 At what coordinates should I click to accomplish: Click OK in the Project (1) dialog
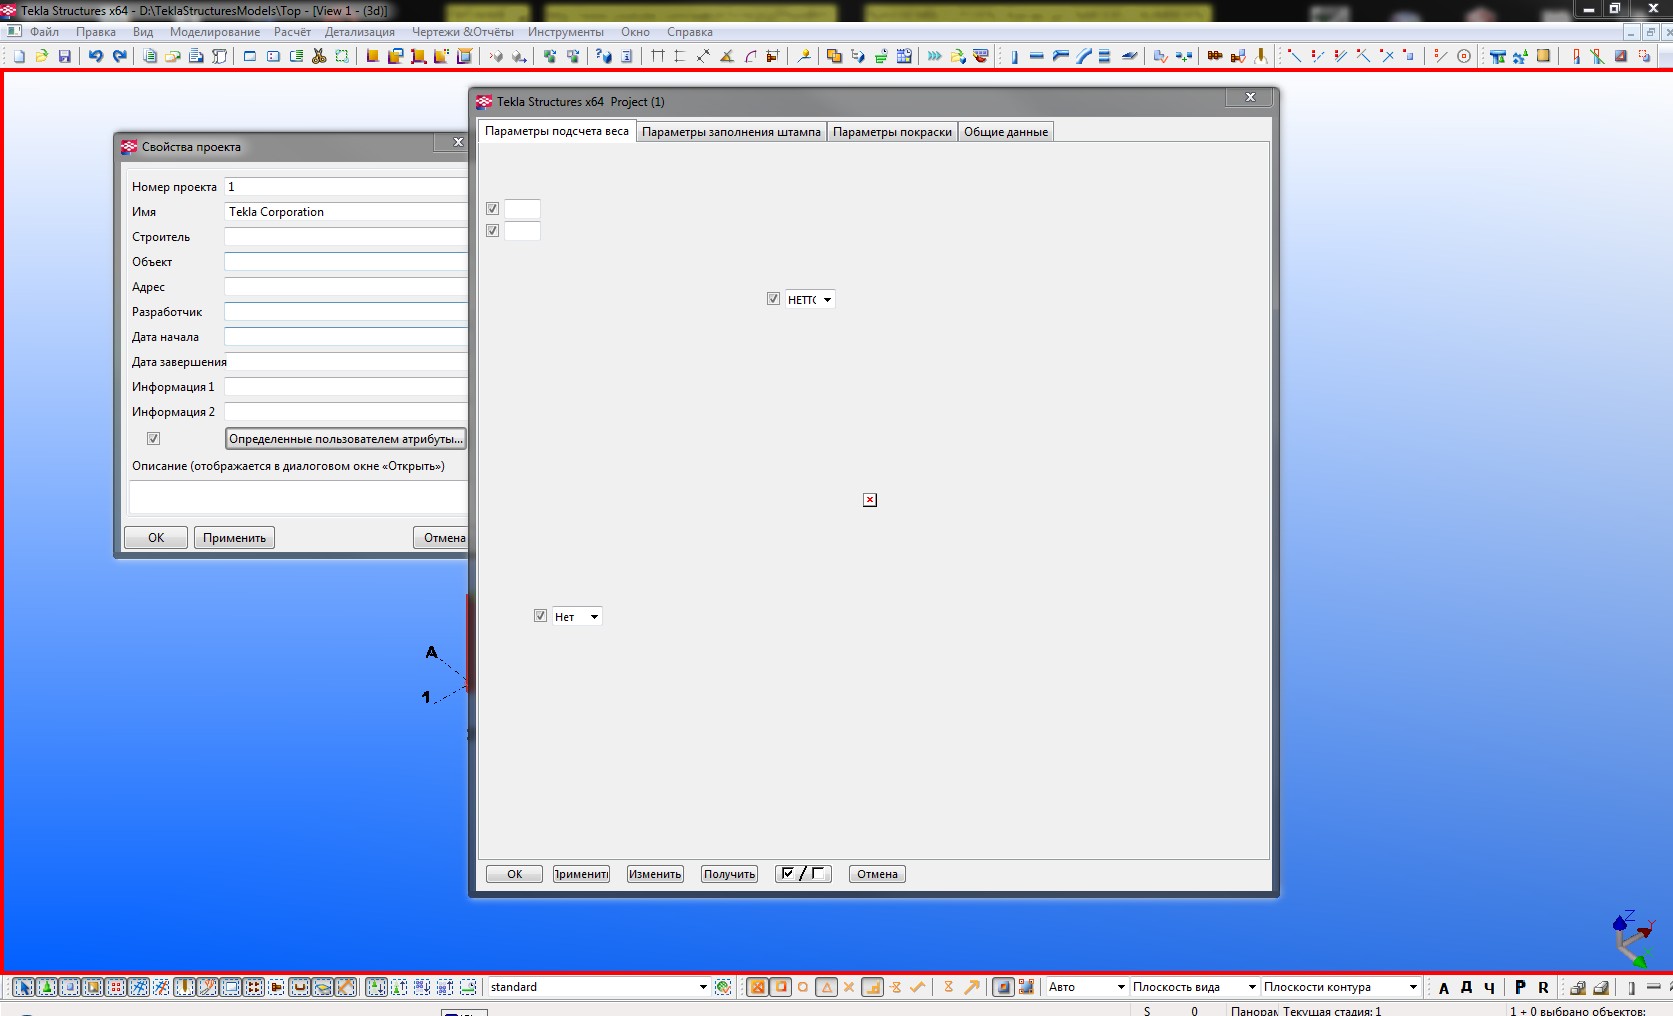514,874
